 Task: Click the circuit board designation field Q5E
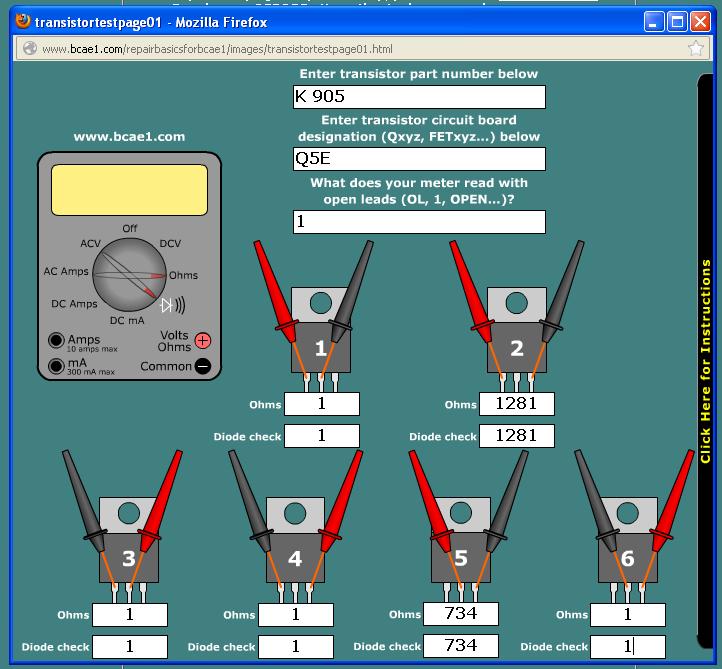tap(419, 159)
